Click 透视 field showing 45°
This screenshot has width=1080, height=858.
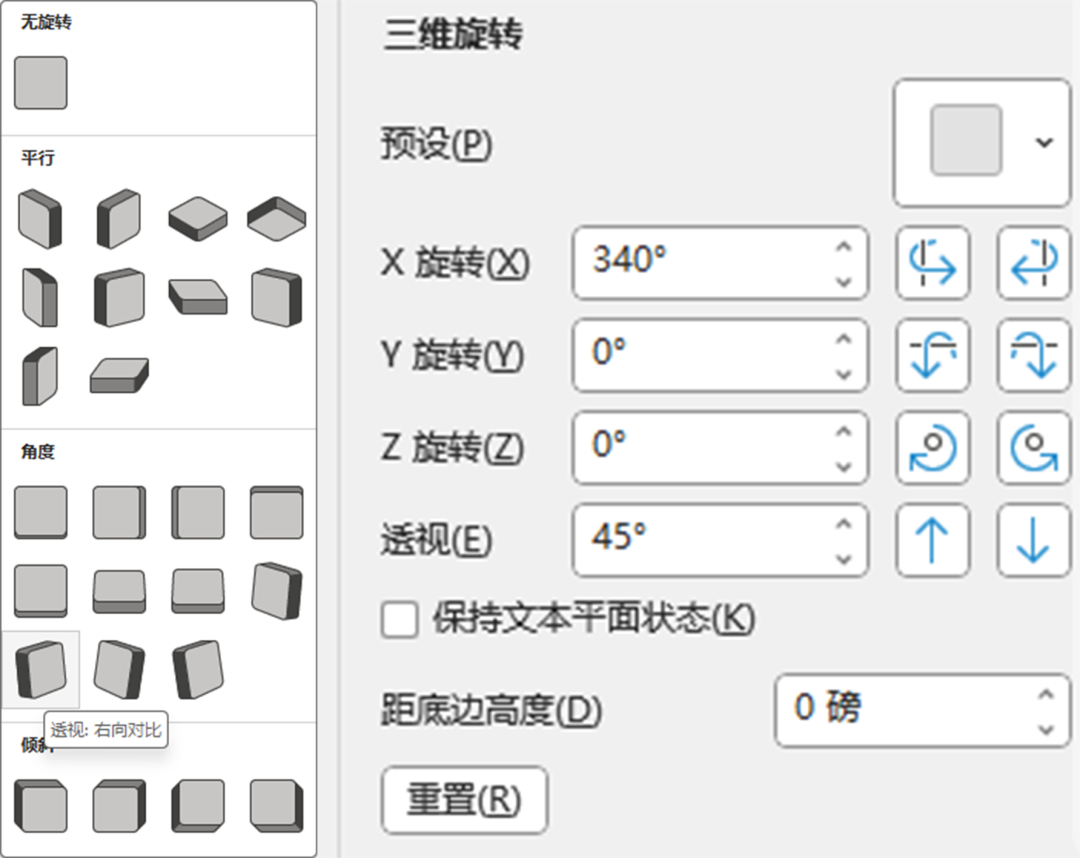[x=720, y=540]
